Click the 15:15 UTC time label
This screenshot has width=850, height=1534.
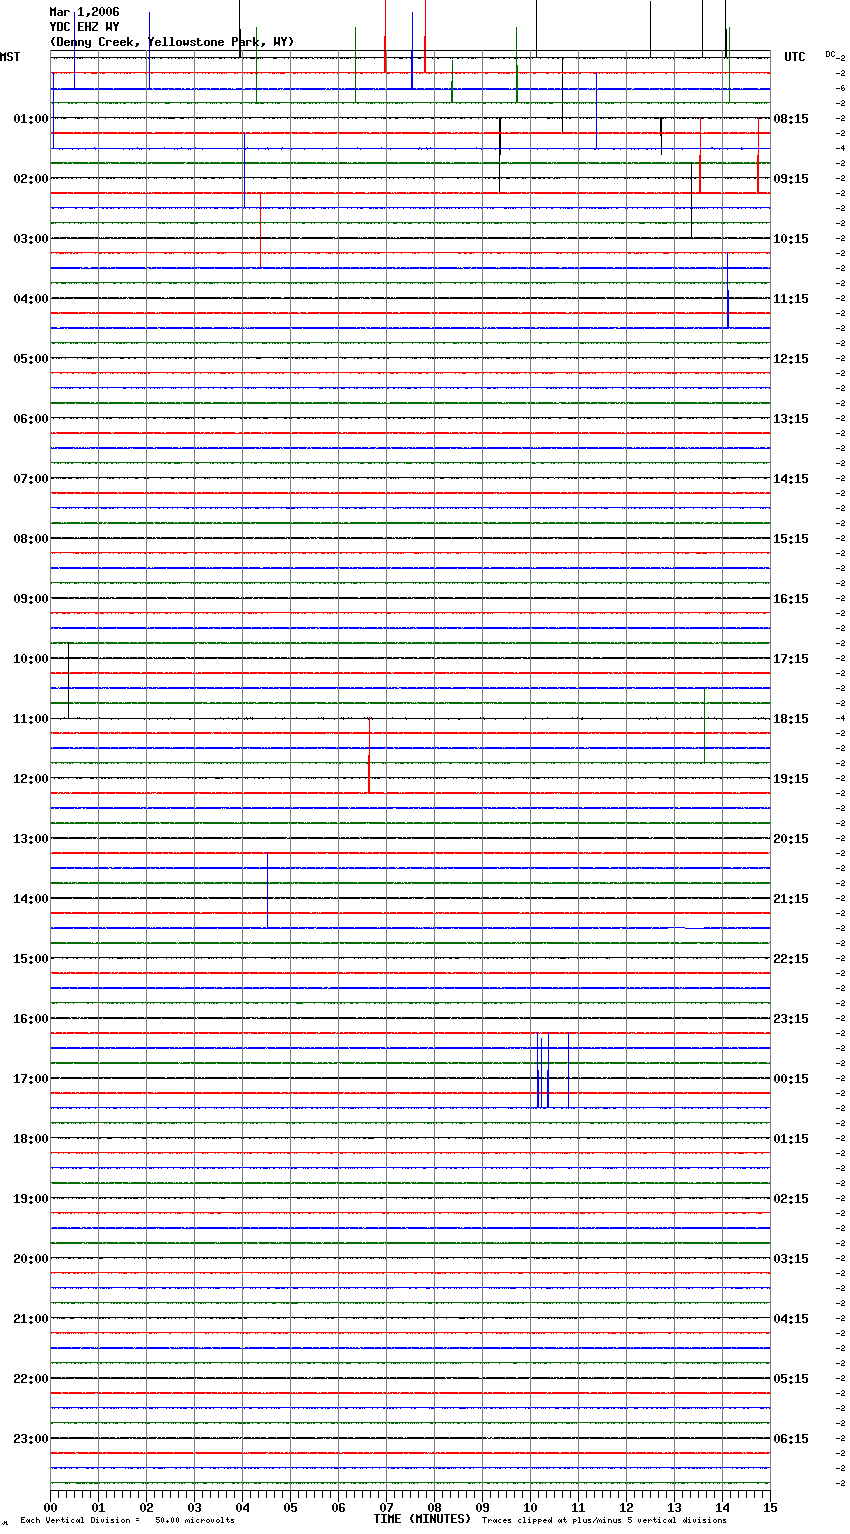pos(791,539)
